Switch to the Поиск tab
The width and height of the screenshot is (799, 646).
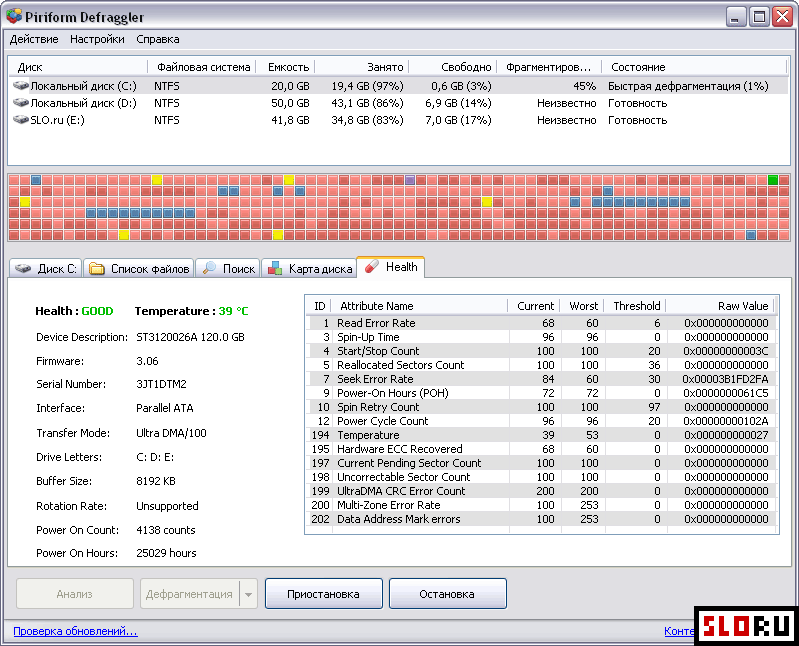pyautogui.click(x=228, y=268)
